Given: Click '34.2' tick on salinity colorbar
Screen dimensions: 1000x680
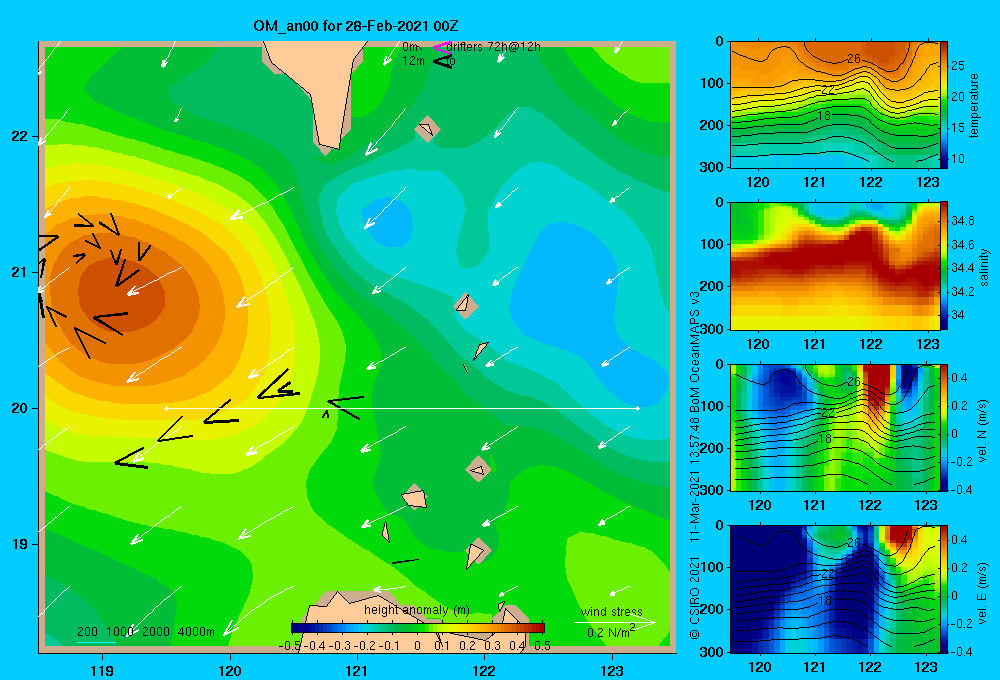Looking at the screenshot, I should pyautogui.click(x=962, y=292).
